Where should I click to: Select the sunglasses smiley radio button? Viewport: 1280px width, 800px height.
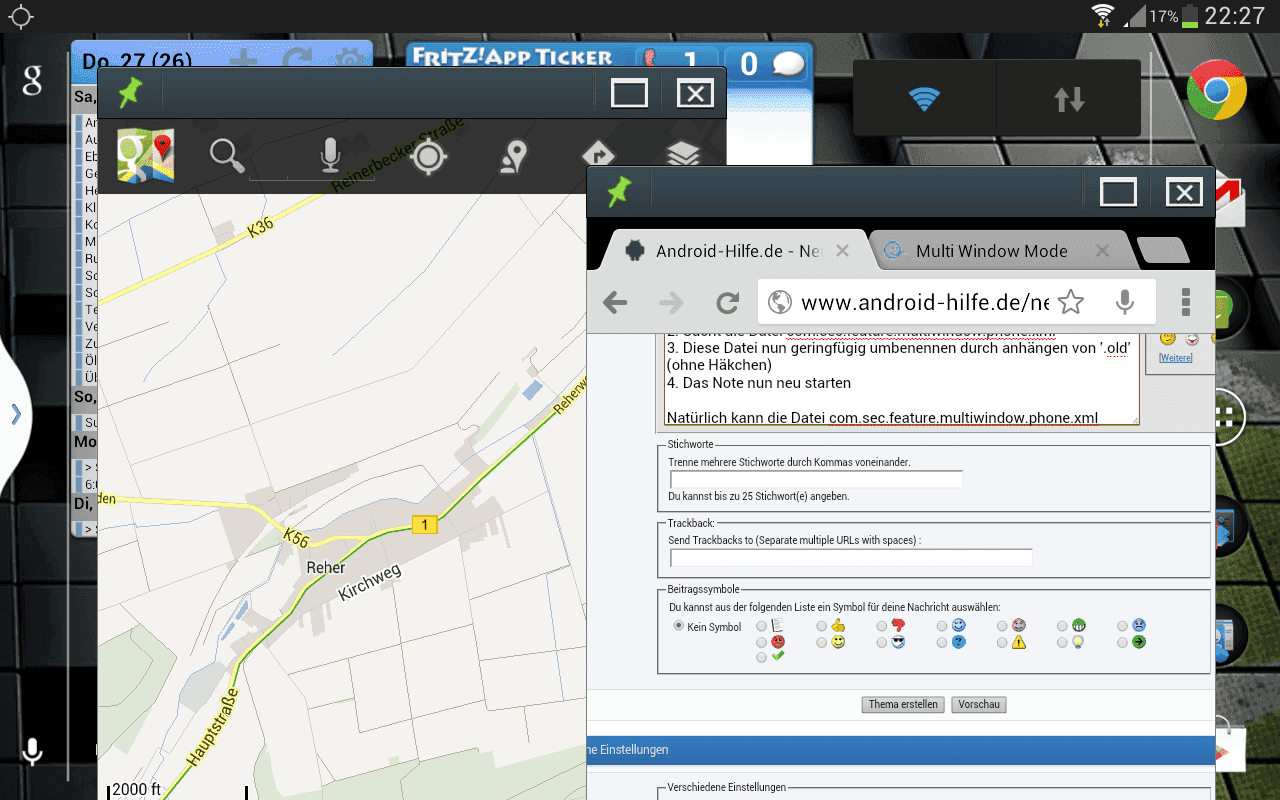(882, 642)
